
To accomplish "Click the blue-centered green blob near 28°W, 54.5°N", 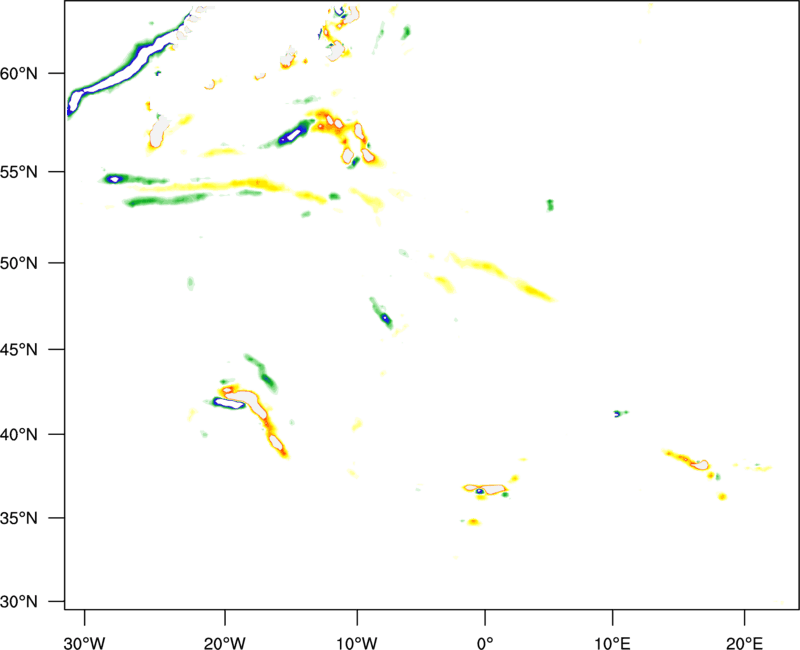I will (x=115, y=179).
